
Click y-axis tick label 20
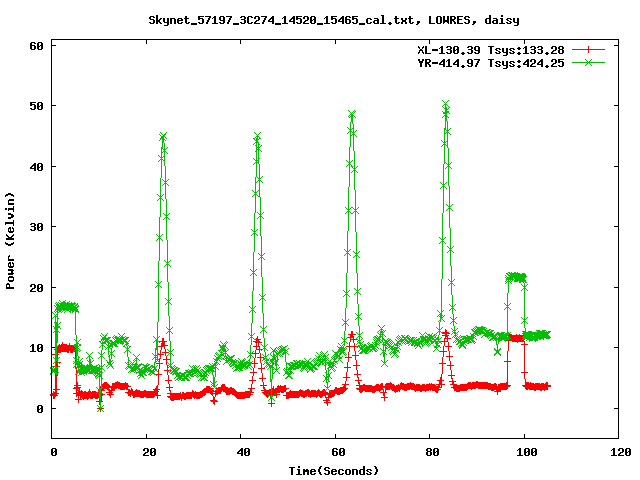click(x=36, y=288)
